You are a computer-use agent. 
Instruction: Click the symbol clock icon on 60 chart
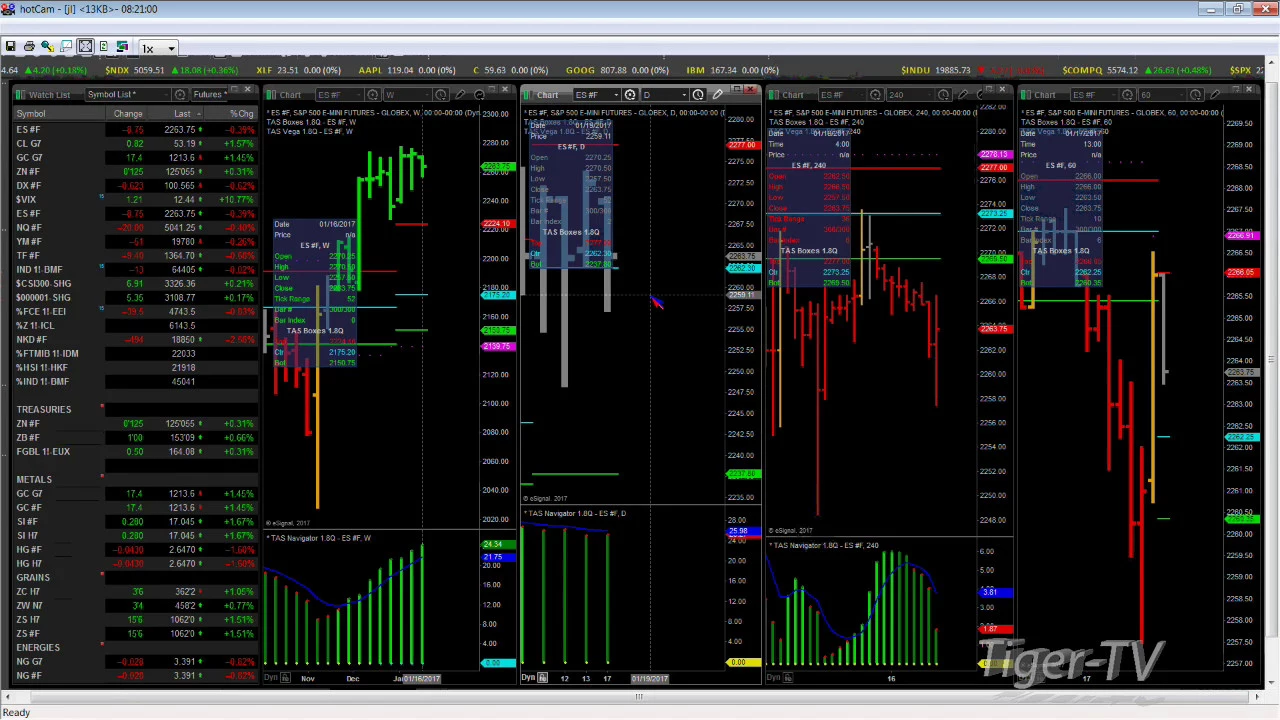point(1128,95)
